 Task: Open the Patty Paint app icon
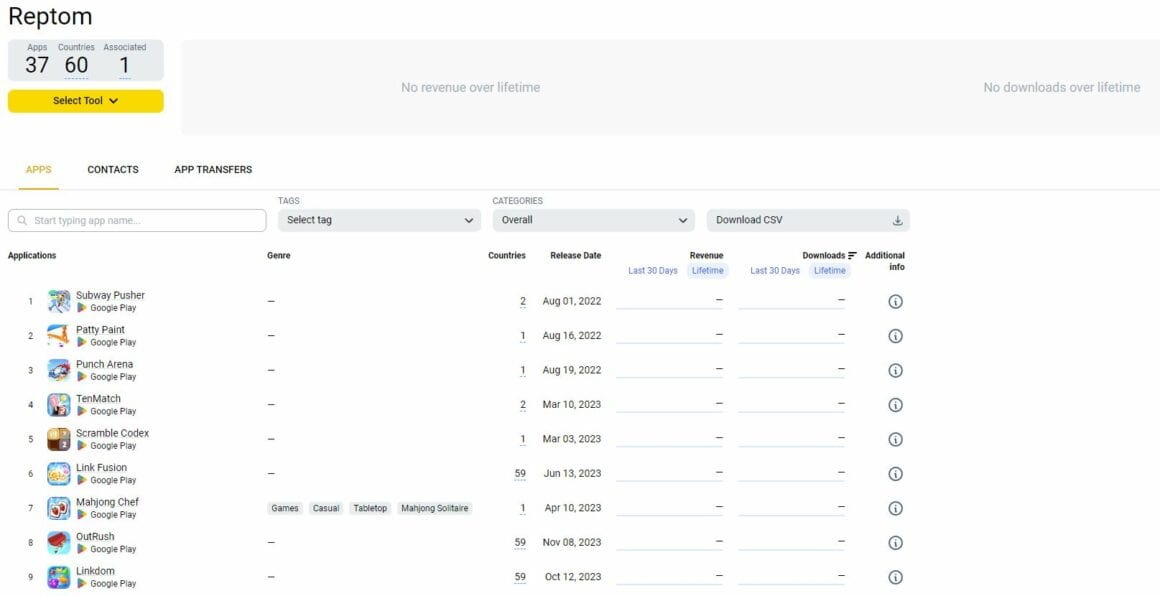tap(58, 336)
